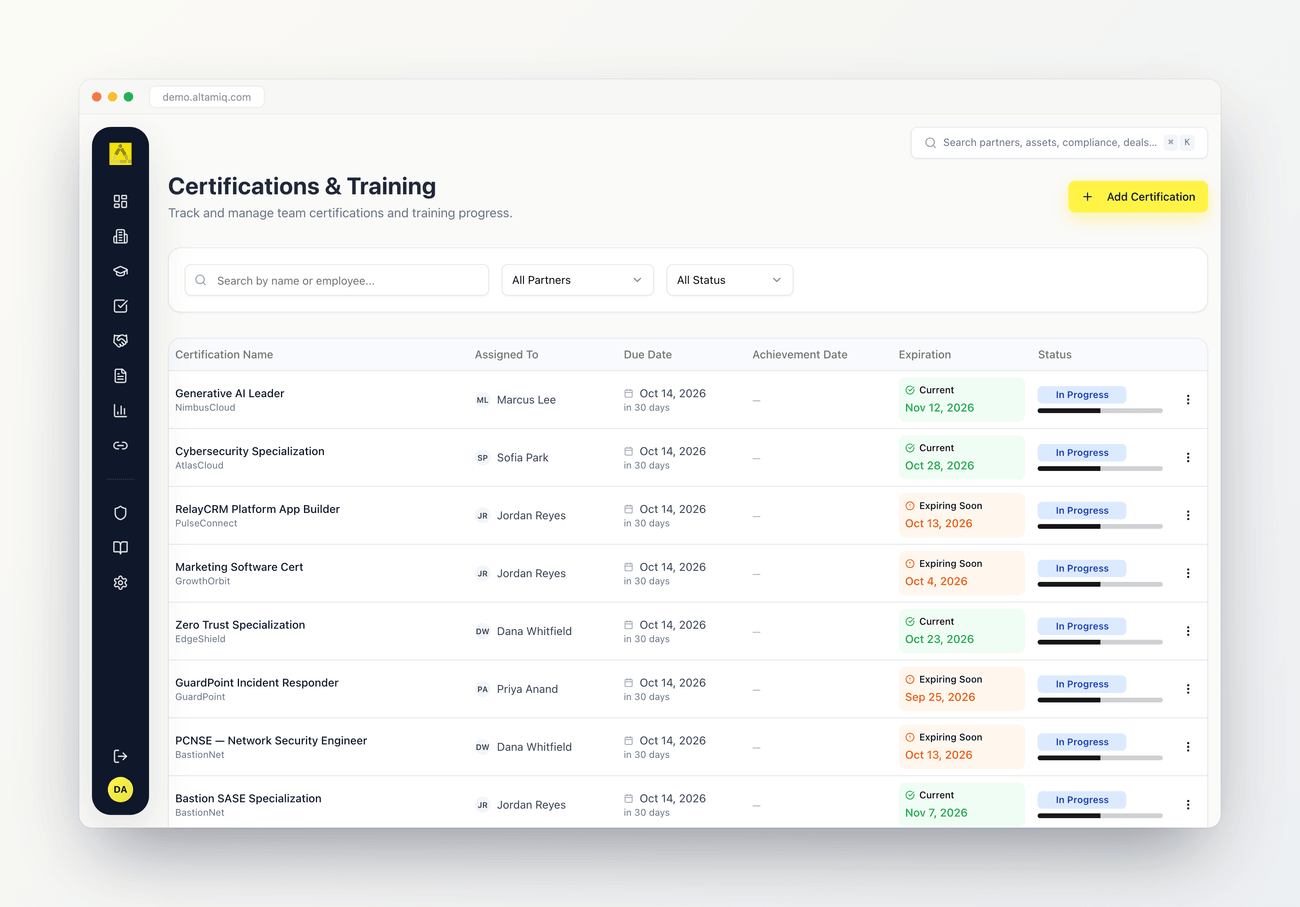1300x907 pixels.
Task: Open row menu for Bastion SASE Specialization
Action: click(1188, 805)
